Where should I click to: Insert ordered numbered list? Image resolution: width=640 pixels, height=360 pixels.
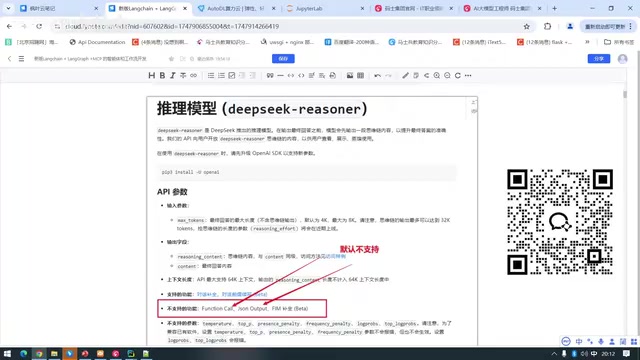(221, 76)
